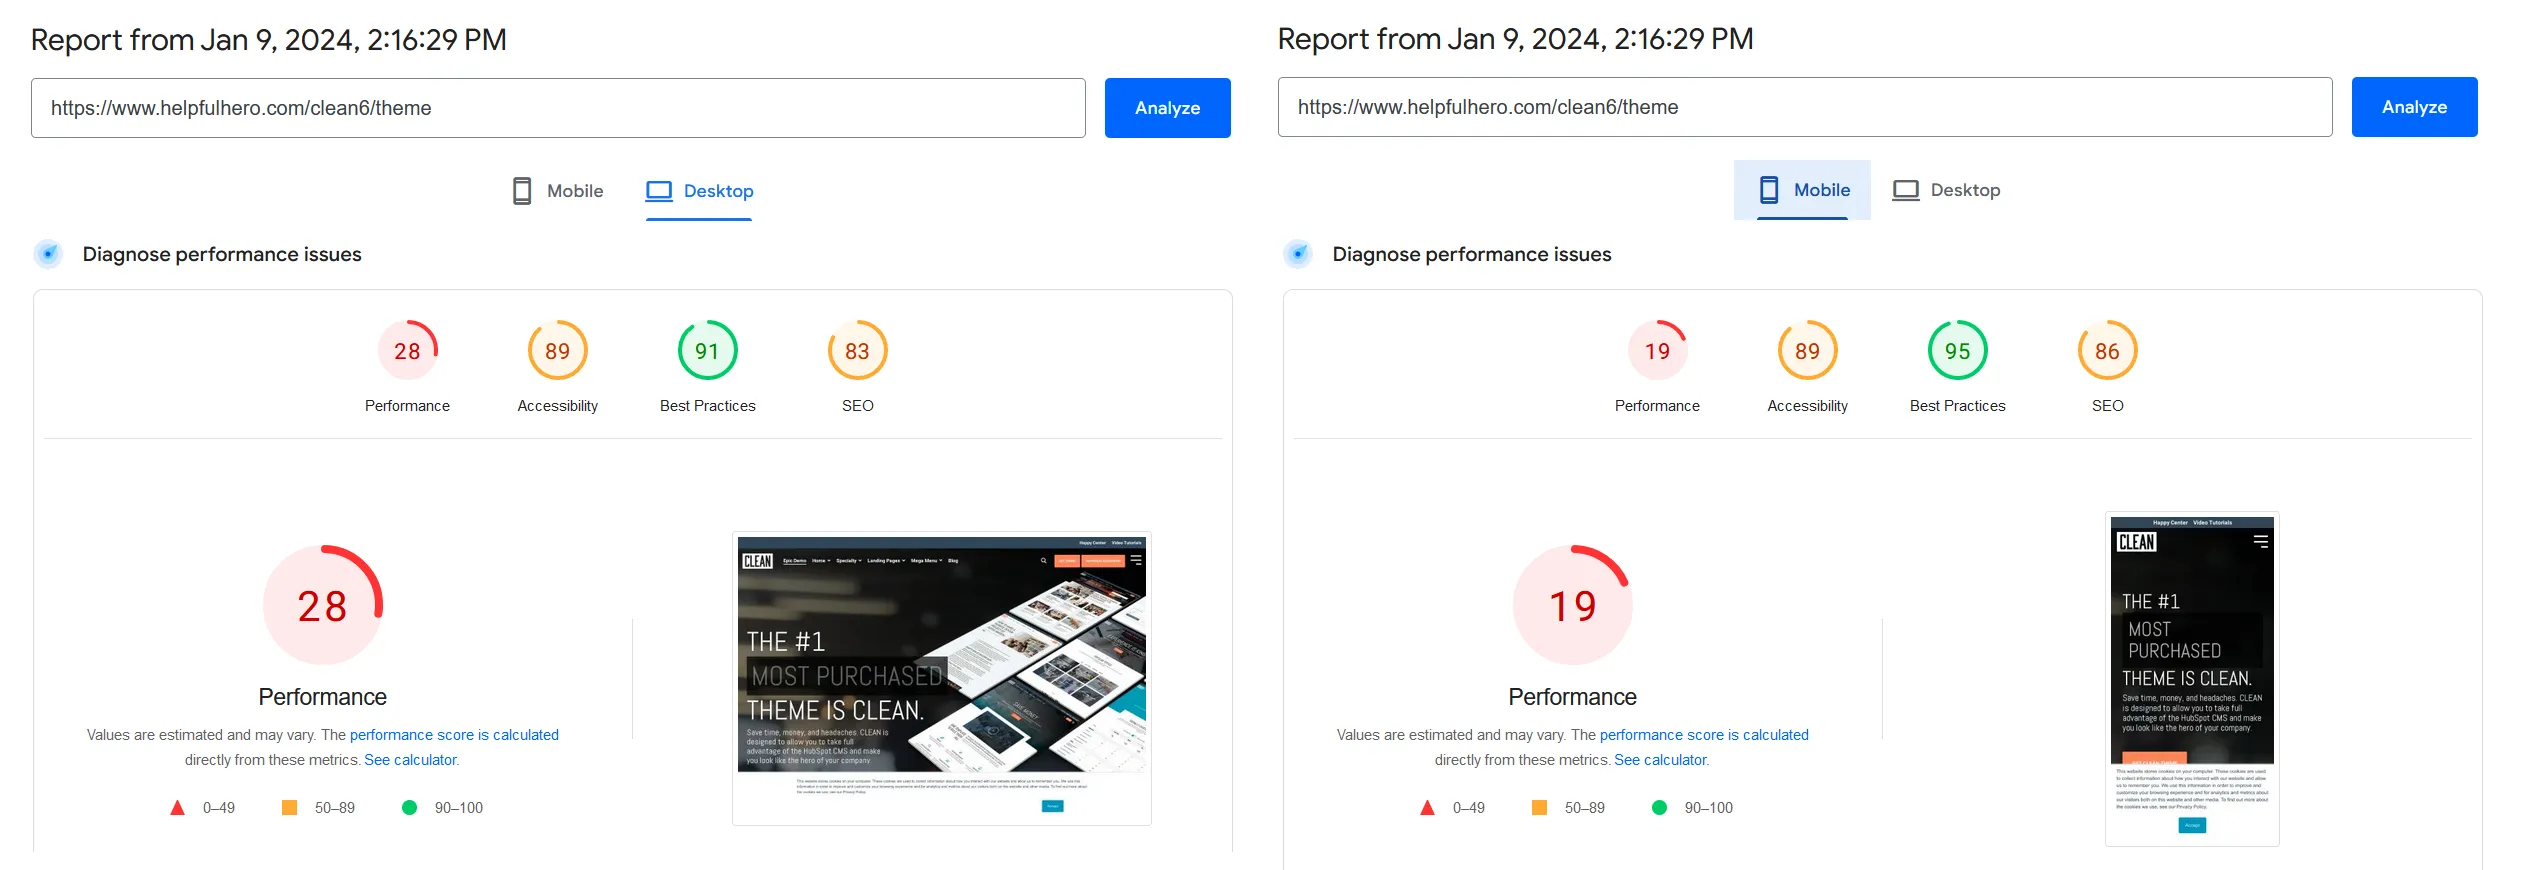
Task: Click the large 28 Performance score circle
Action: click(x=322, y=605)
